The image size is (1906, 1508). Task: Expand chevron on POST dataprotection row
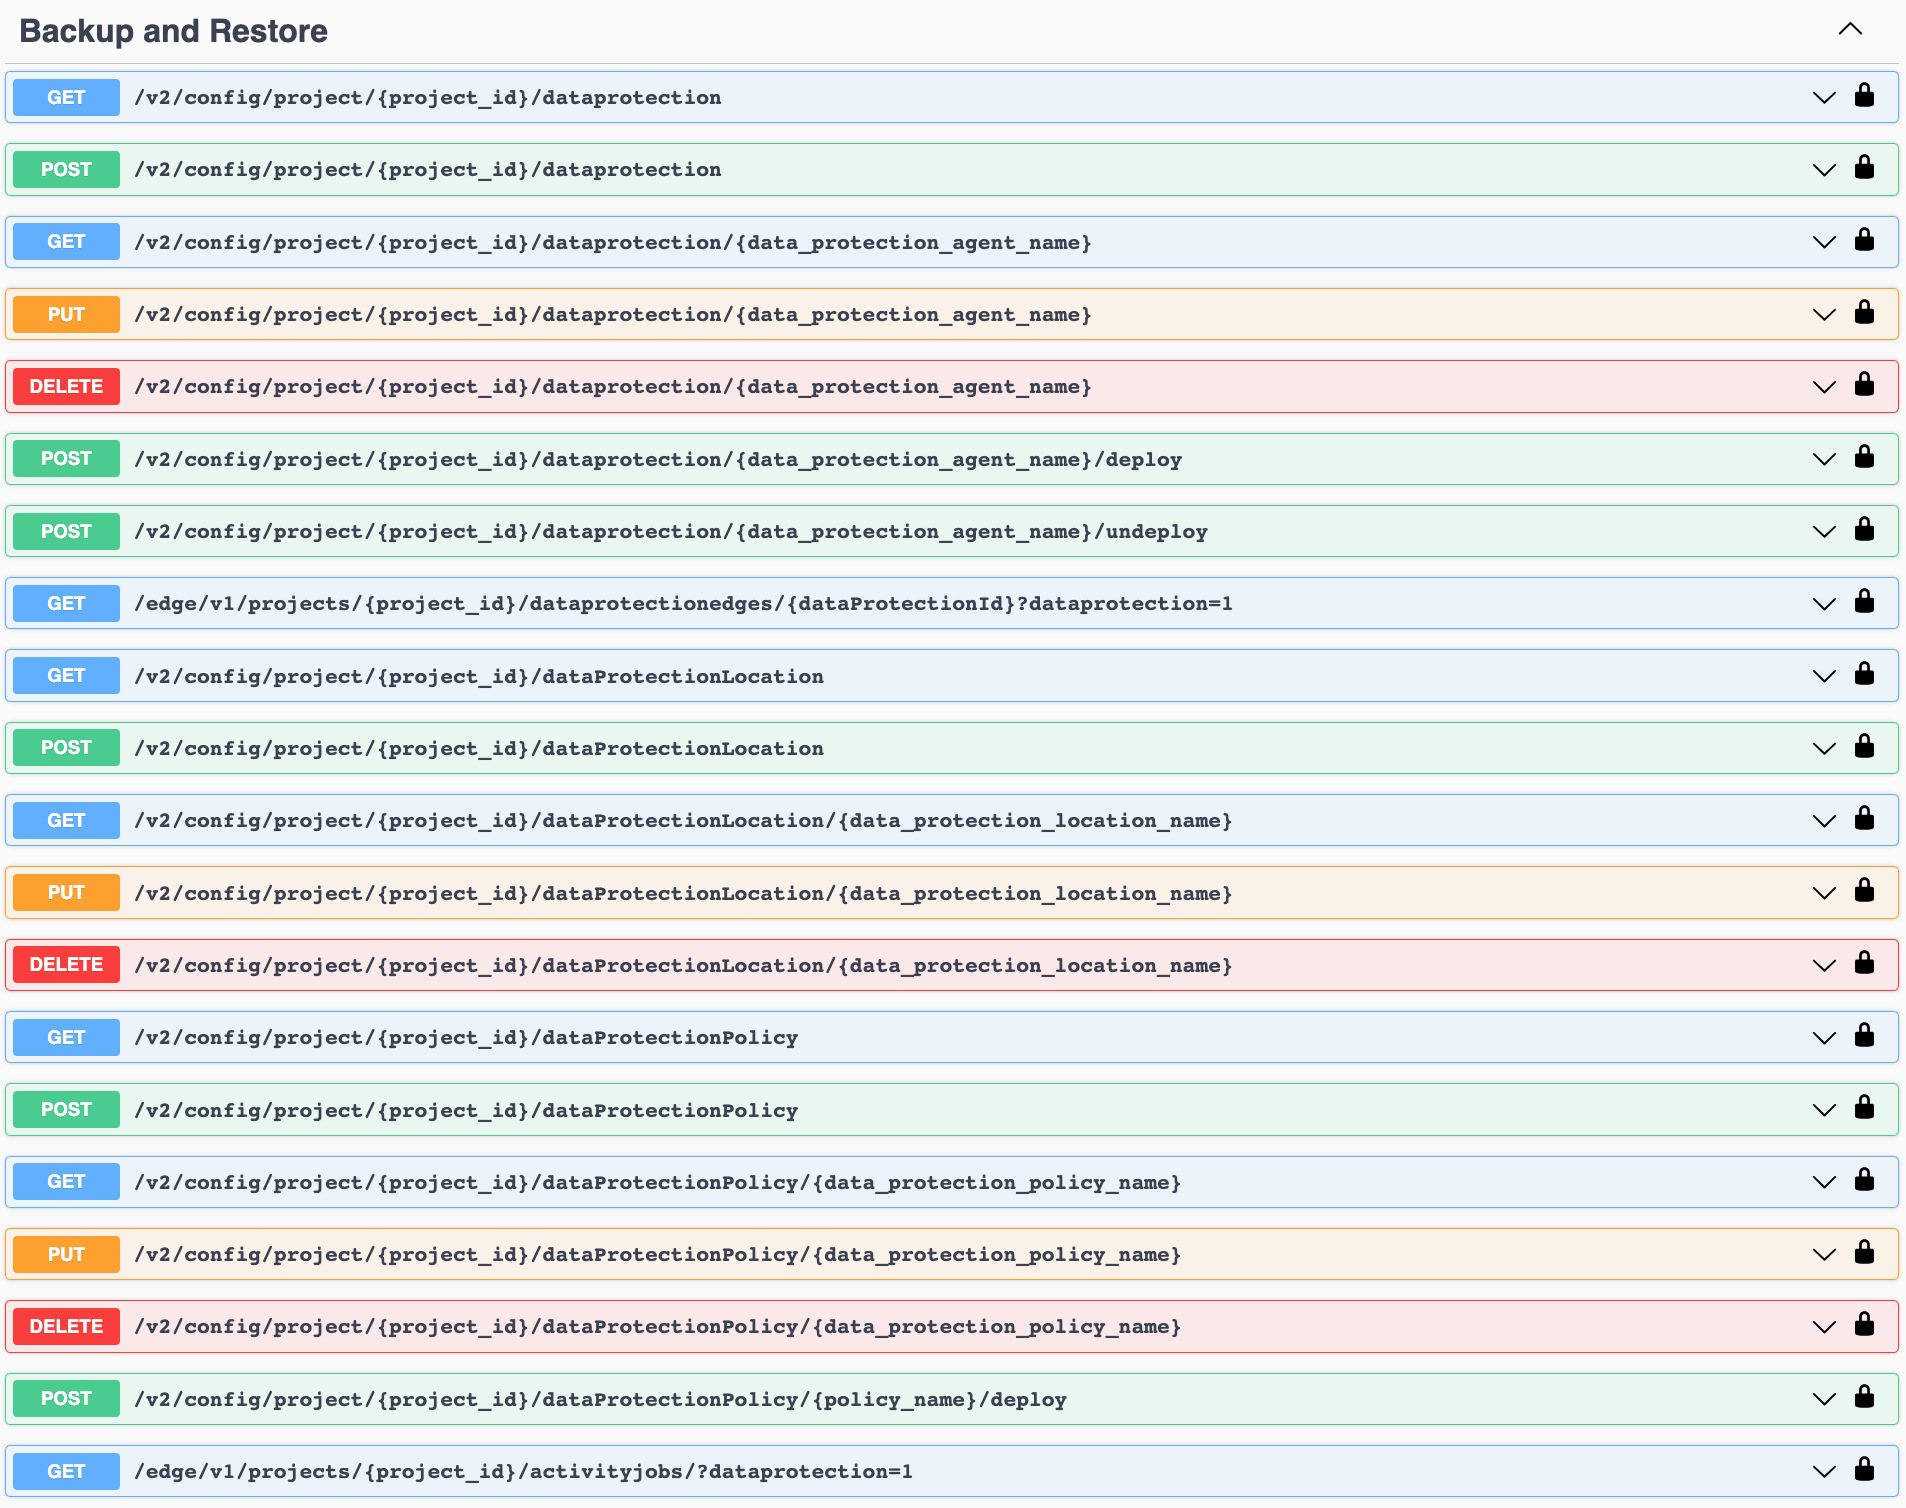point(1824,170)
